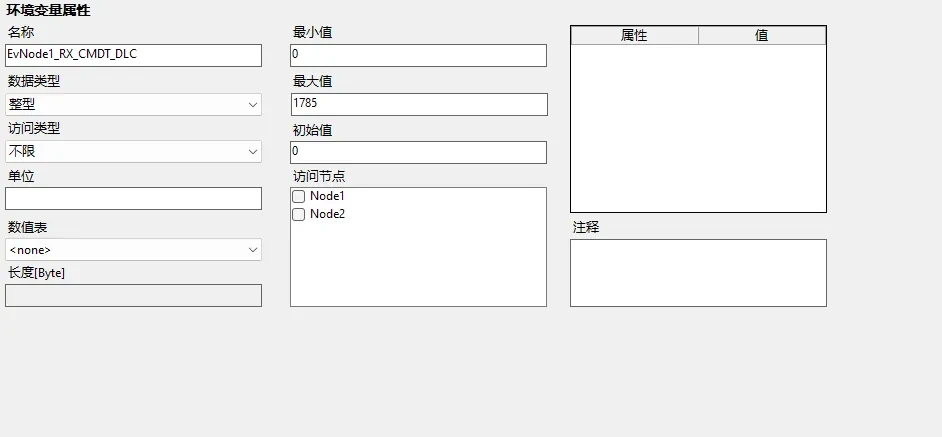942x437 pixels.
Task: Click the empty 单位 text field
Action: click(133, 199)
